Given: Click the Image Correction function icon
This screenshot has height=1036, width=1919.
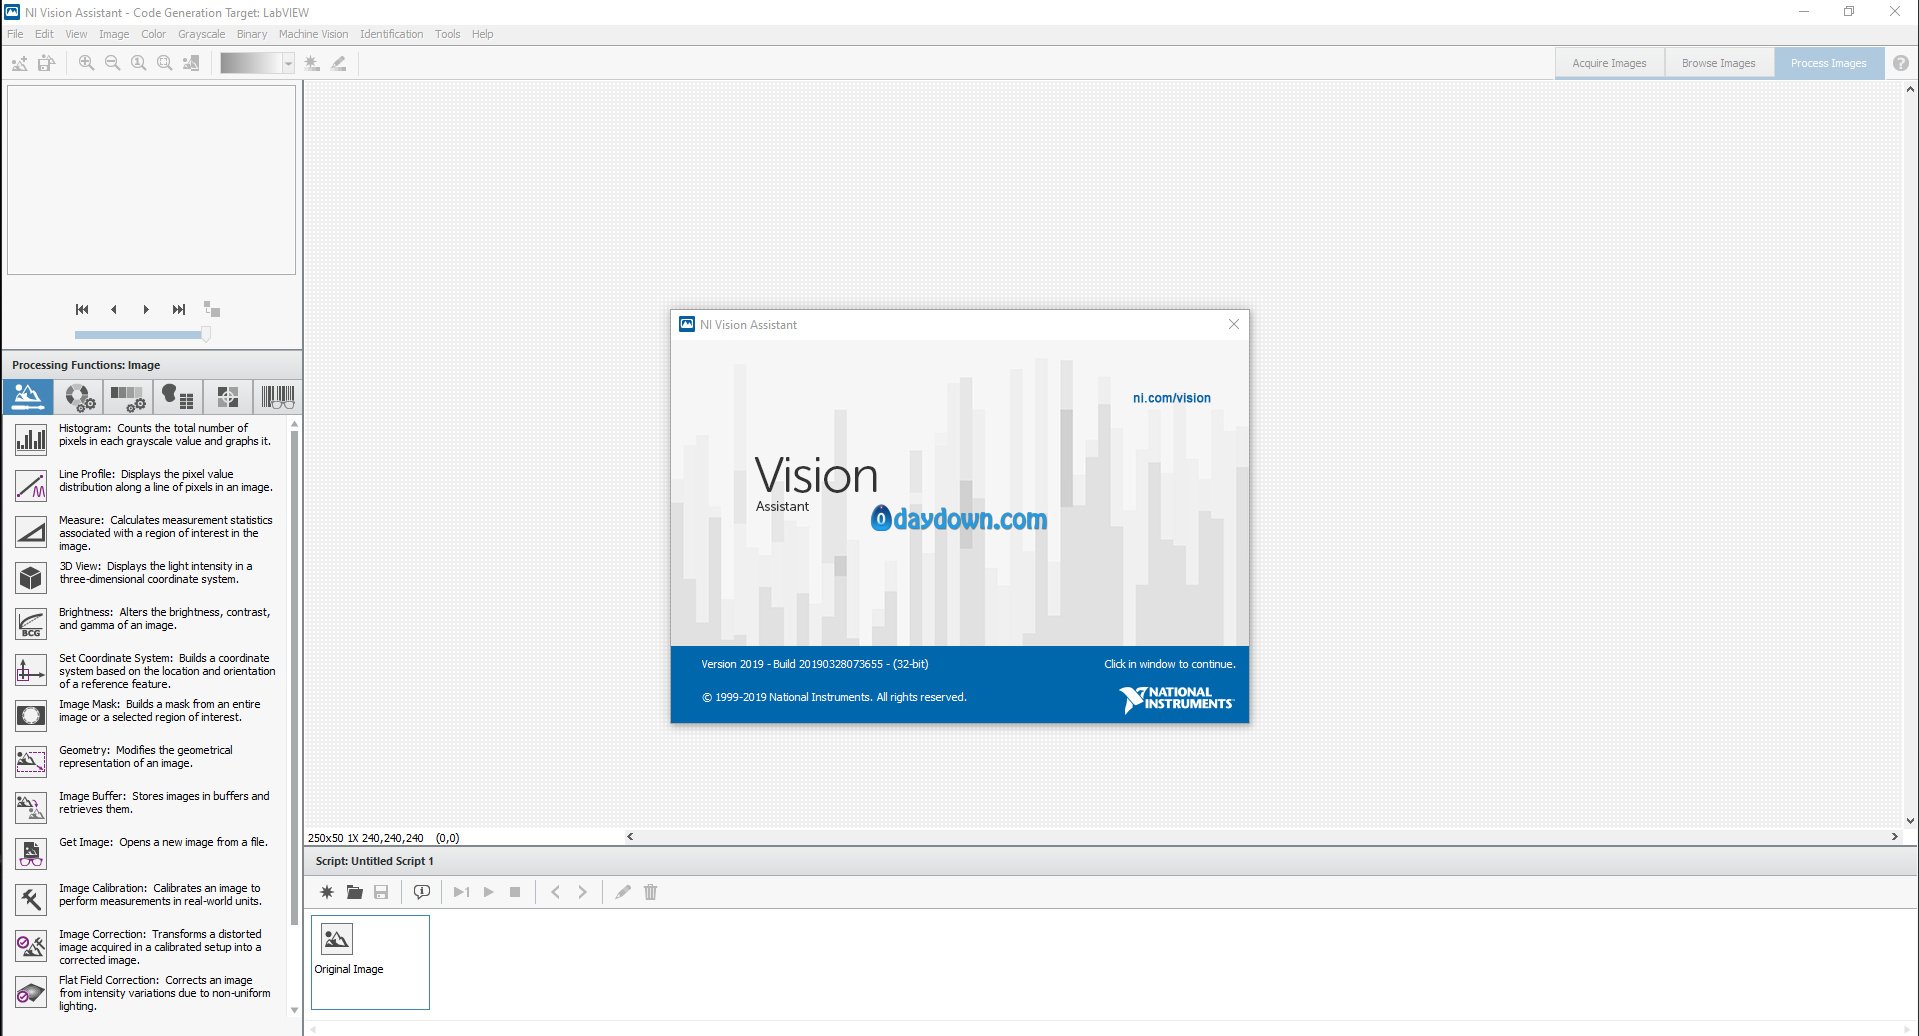Looking at the screenshot, I should point(31,945).
